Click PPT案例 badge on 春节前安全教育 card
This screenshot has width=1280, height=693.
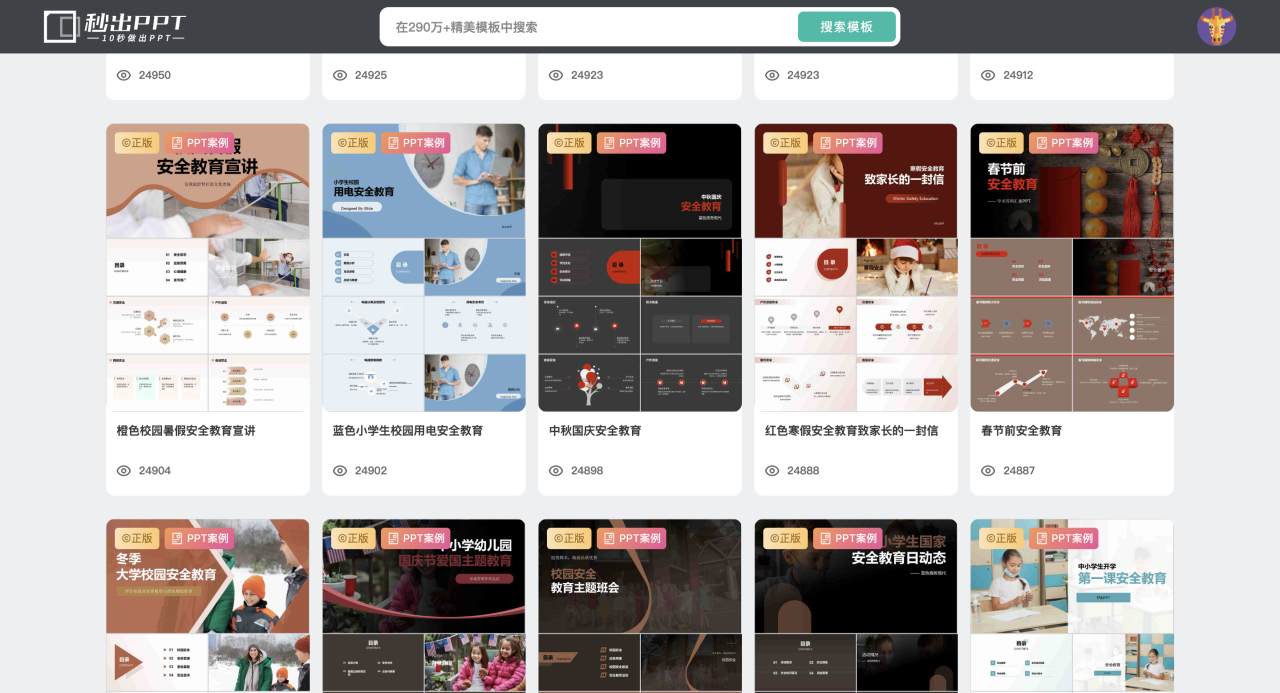pyautogui.click(x=1064, y=143)
